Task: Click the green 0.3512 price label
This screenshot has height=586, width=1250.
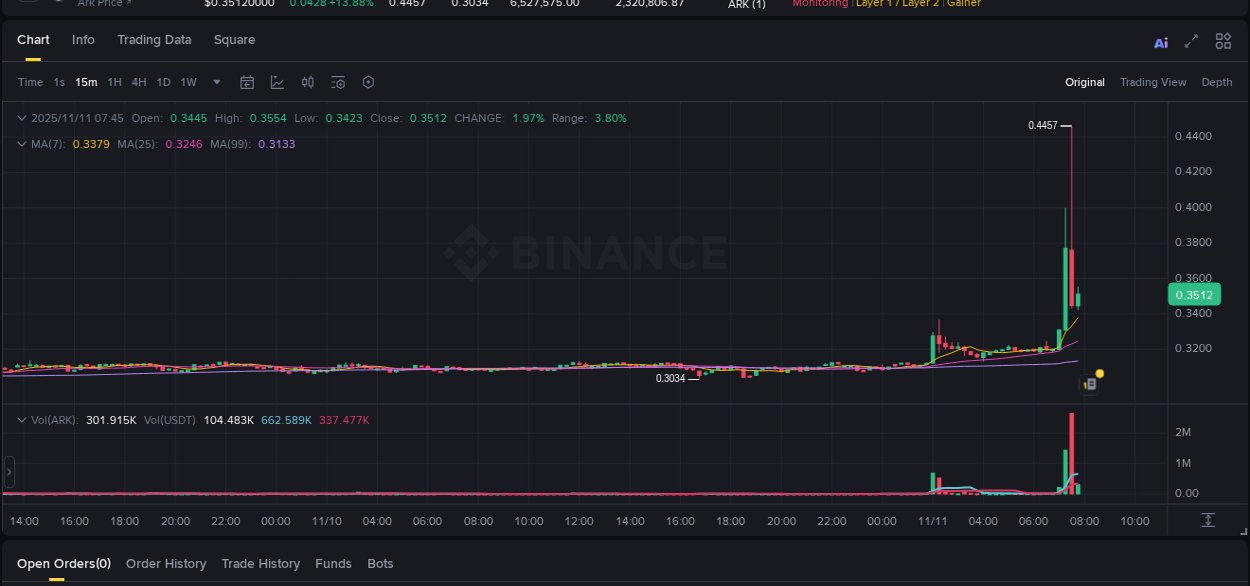Action: [x=1194, y=294]
